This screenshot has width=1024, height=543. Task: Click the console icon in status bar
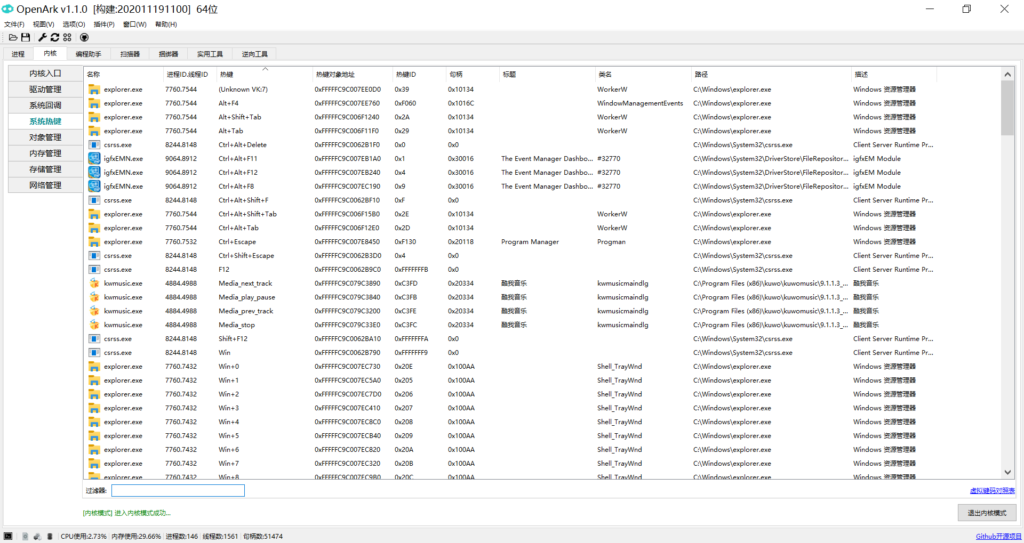coord(8,536)
